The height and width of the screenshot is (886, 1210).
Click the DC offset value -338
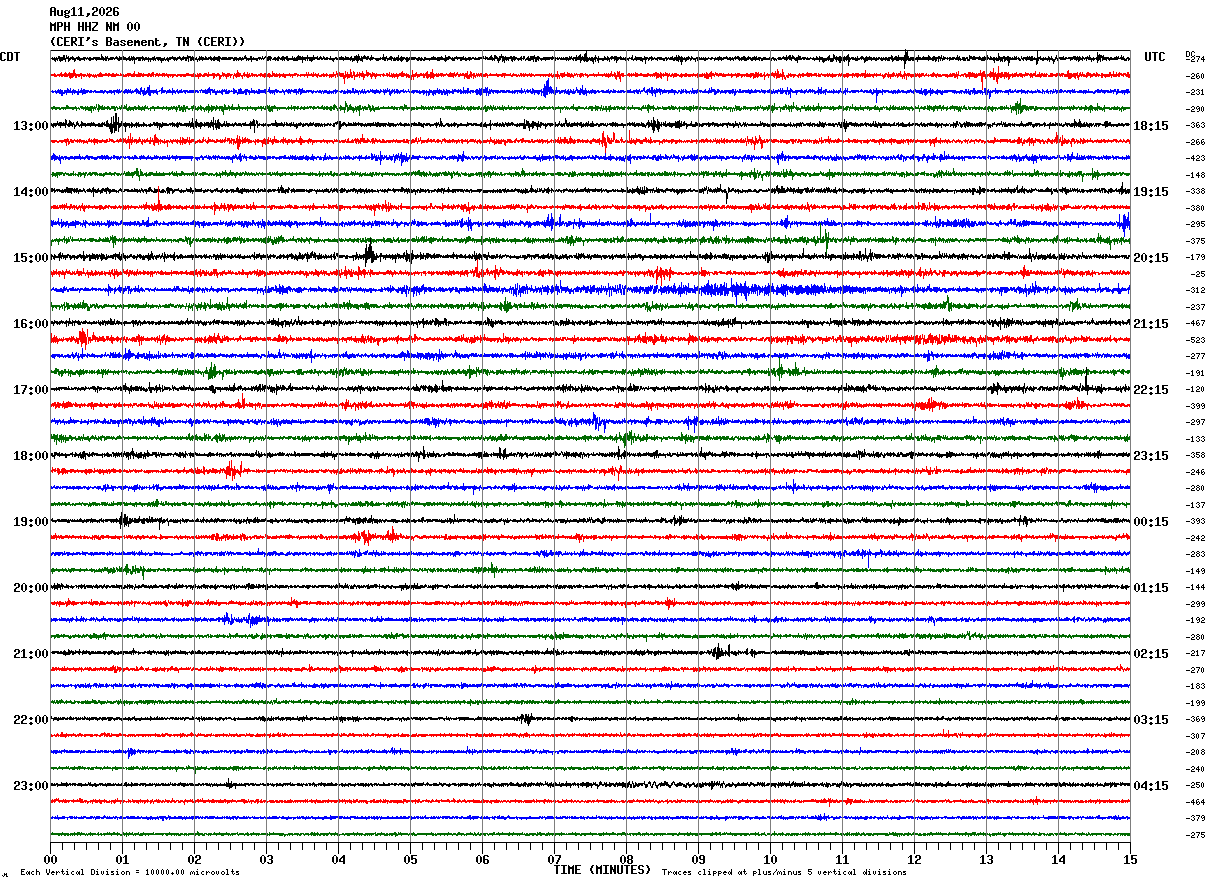pyautogui.click(x=1195, y=192)
